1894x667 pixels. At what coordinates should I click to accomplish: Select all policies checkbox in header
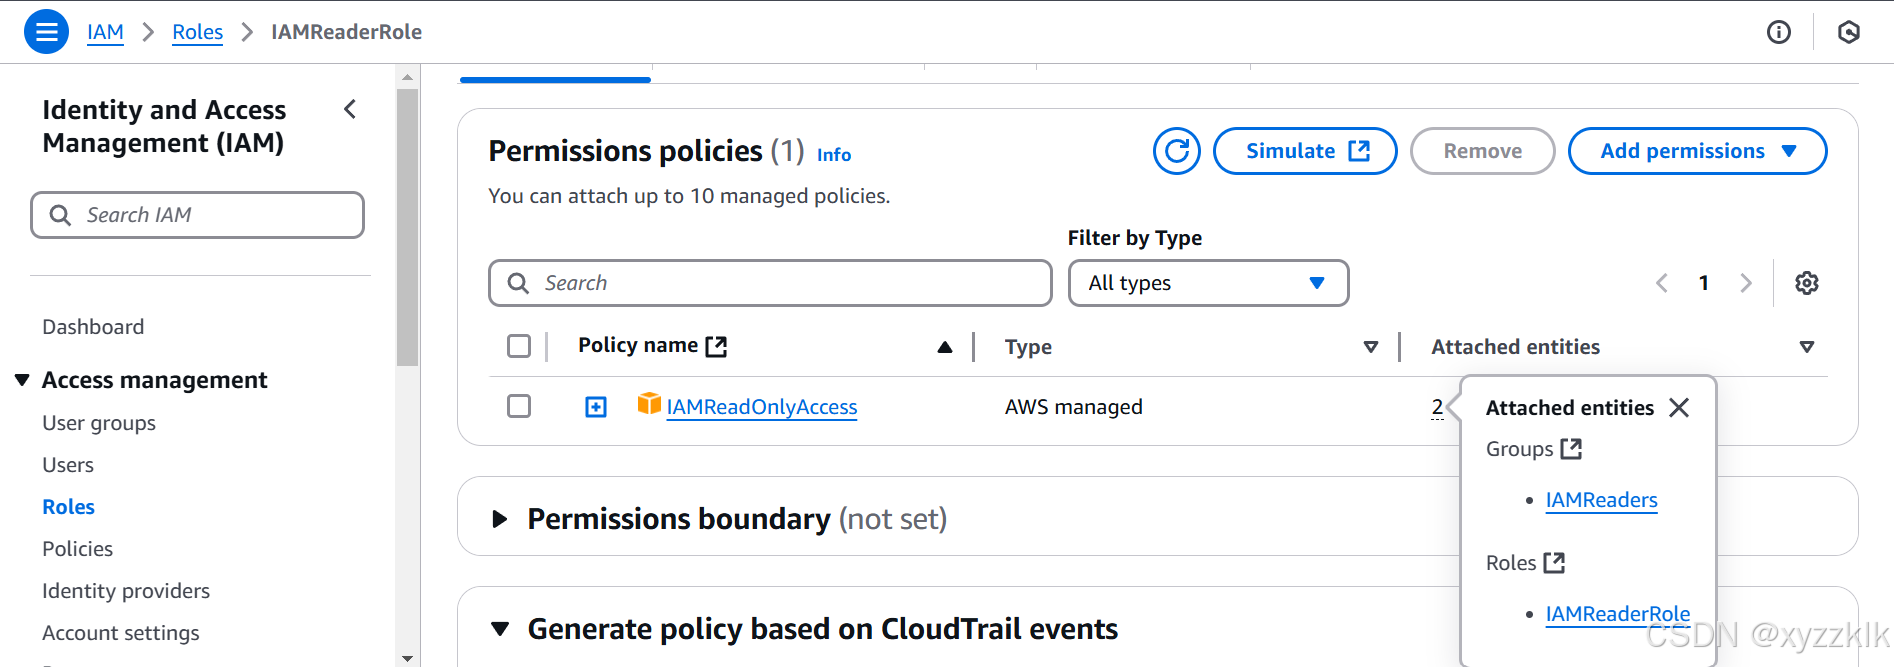pos(519,346)
